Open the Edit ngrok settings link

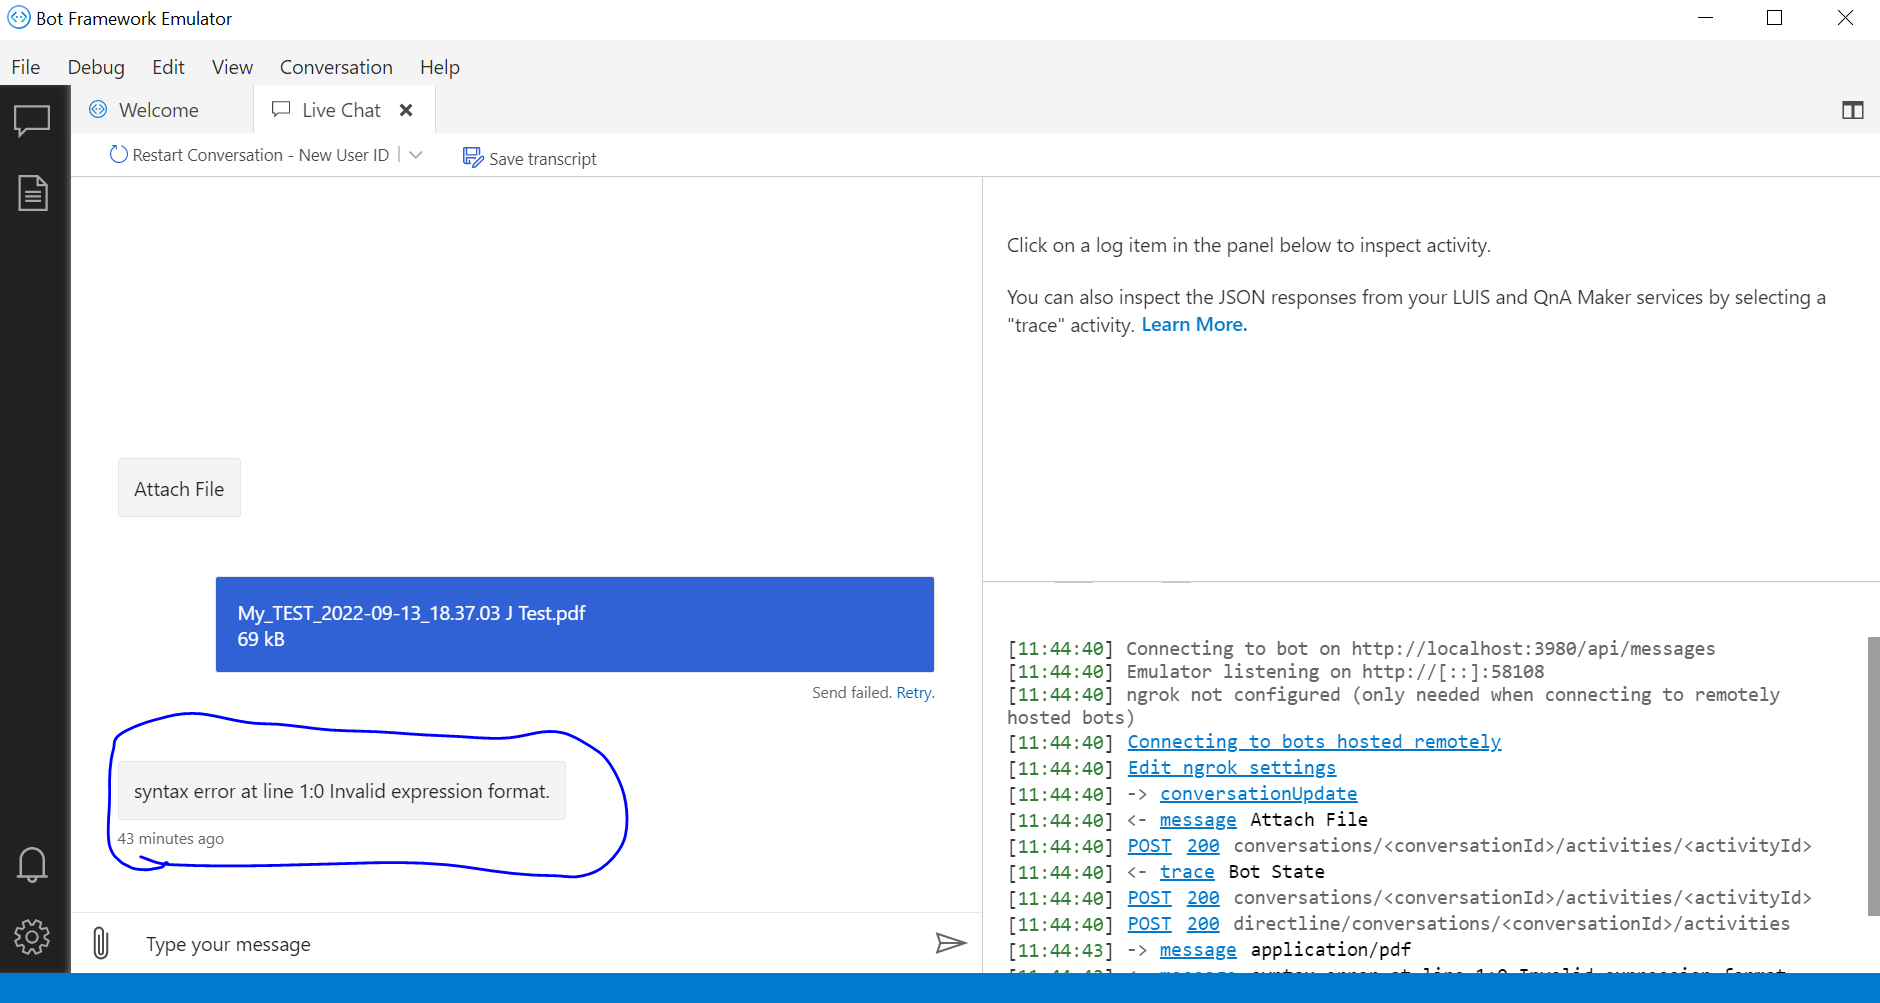1231,767
